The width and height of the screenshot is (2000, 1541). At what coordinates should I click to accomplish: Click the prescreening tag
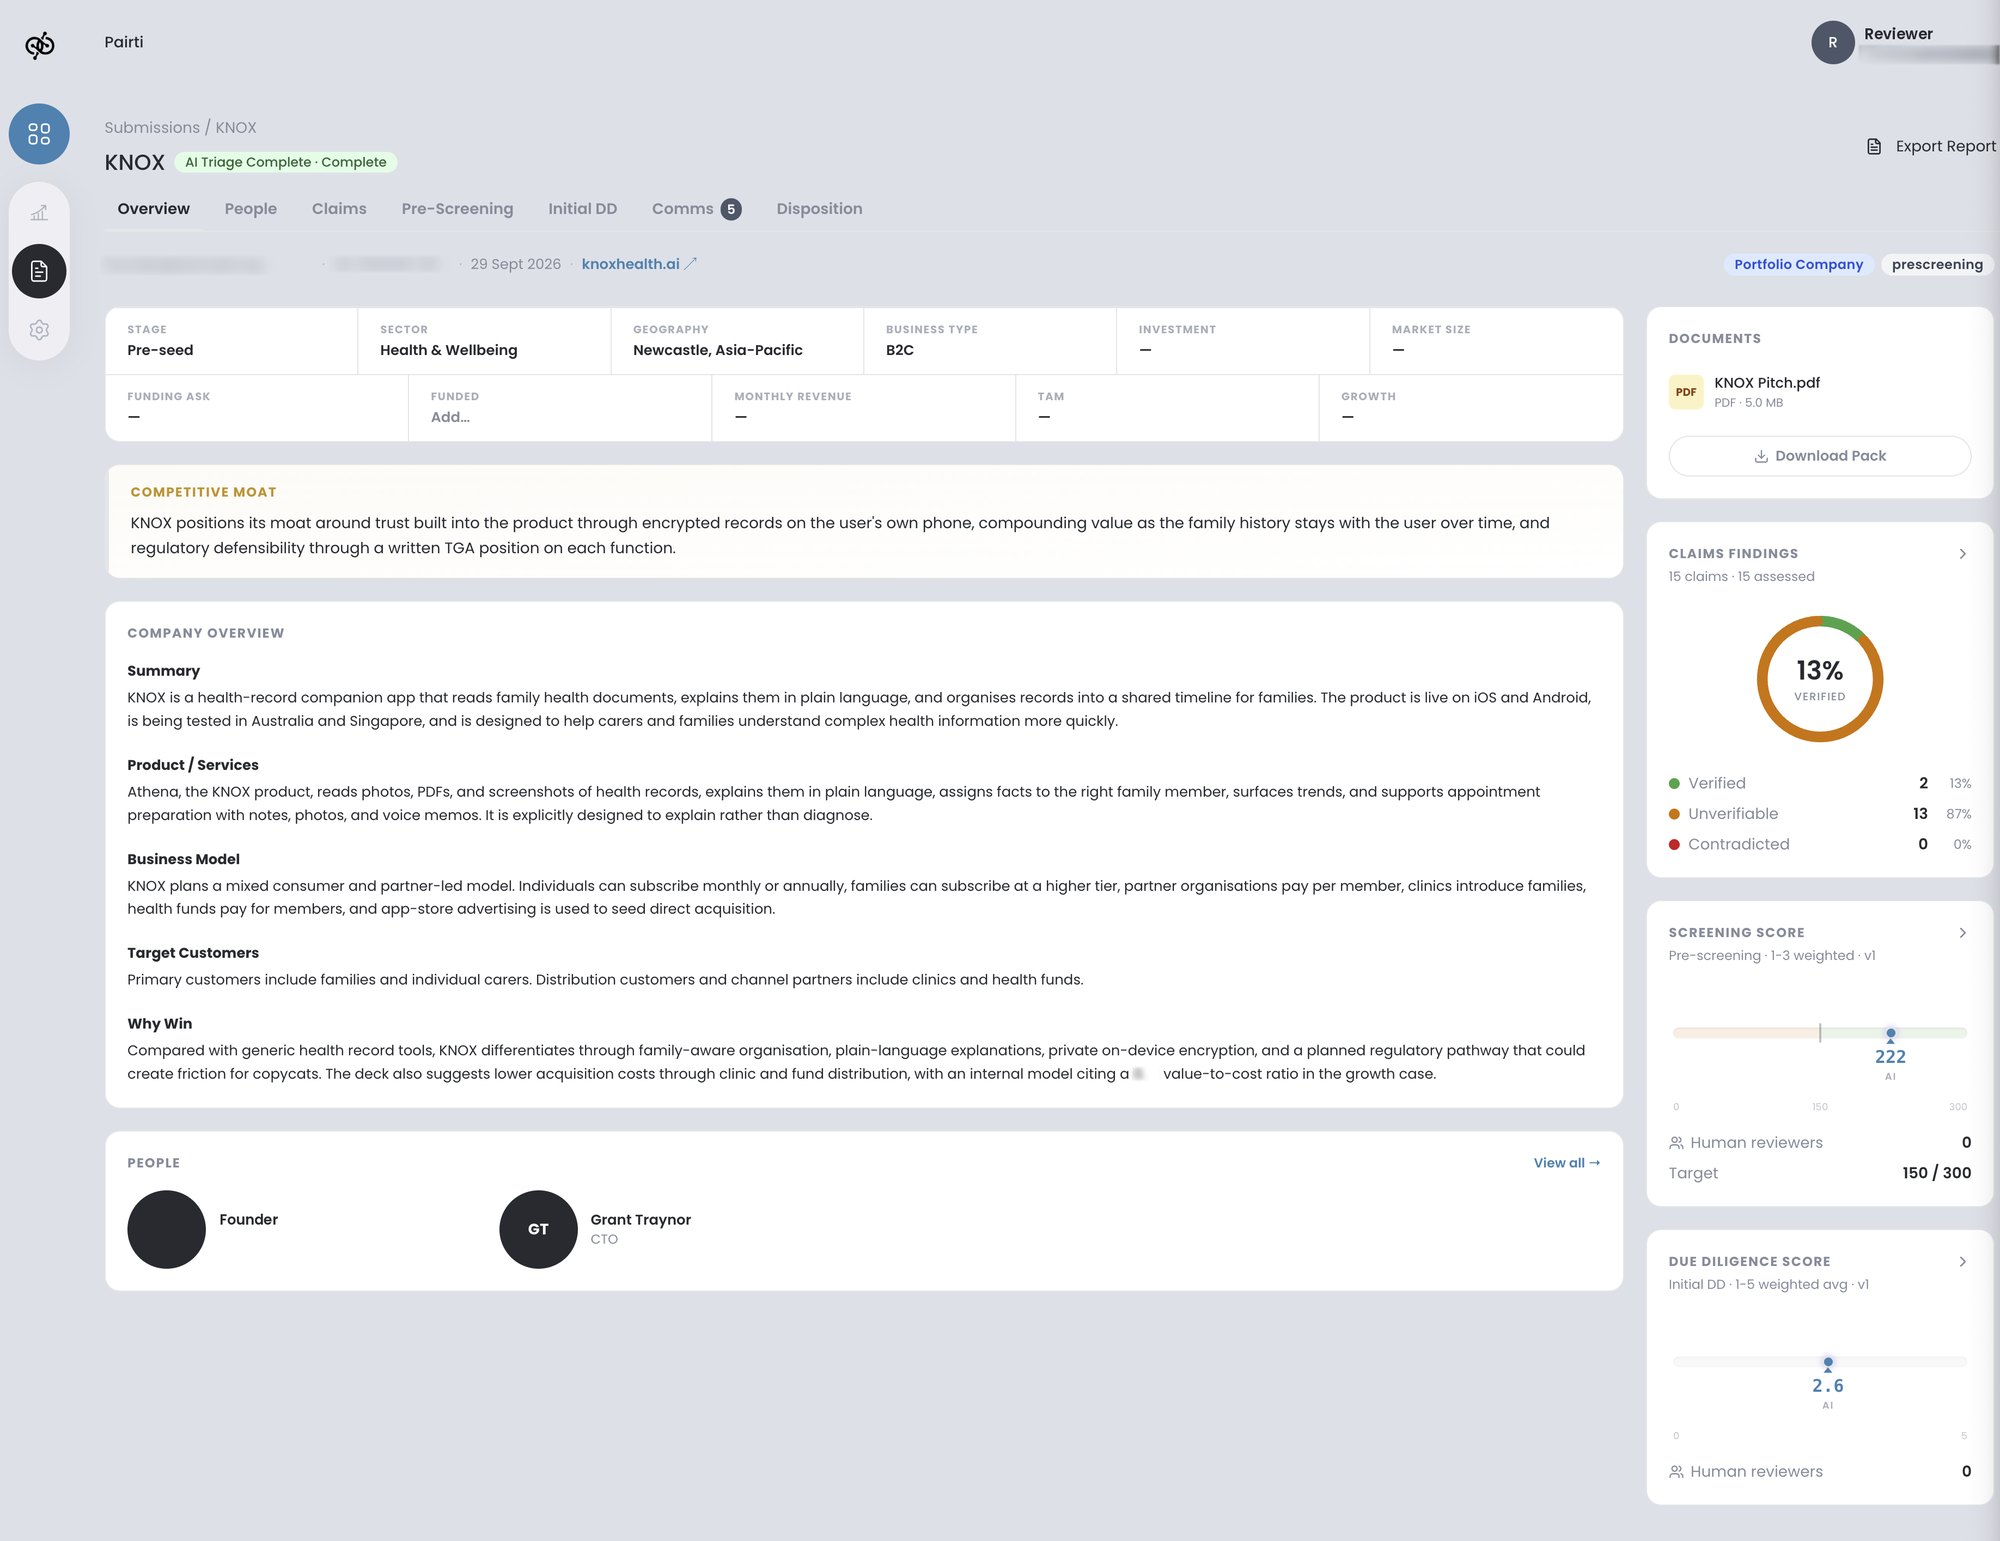tap(1937, 265)
